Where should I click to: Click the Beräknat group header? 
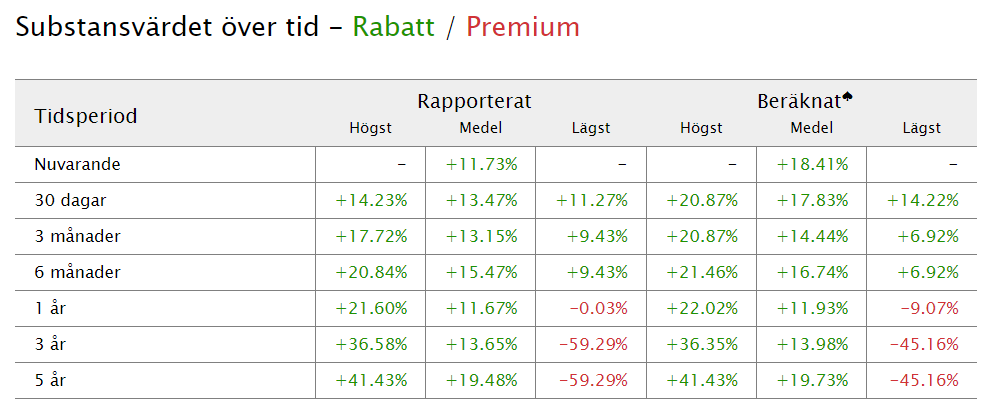pos(800,101)
